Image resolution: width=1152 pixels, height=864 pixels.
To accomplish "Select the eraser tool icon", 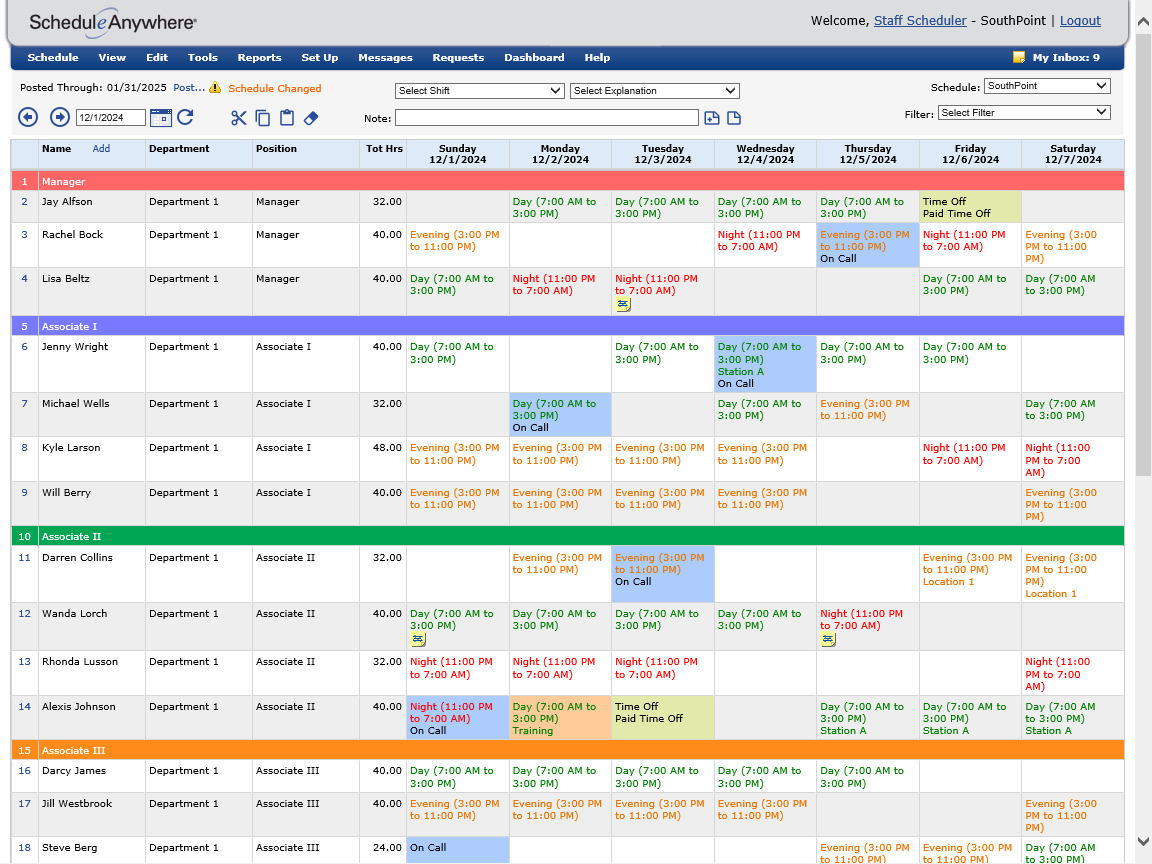I will (x=310, y=118).
